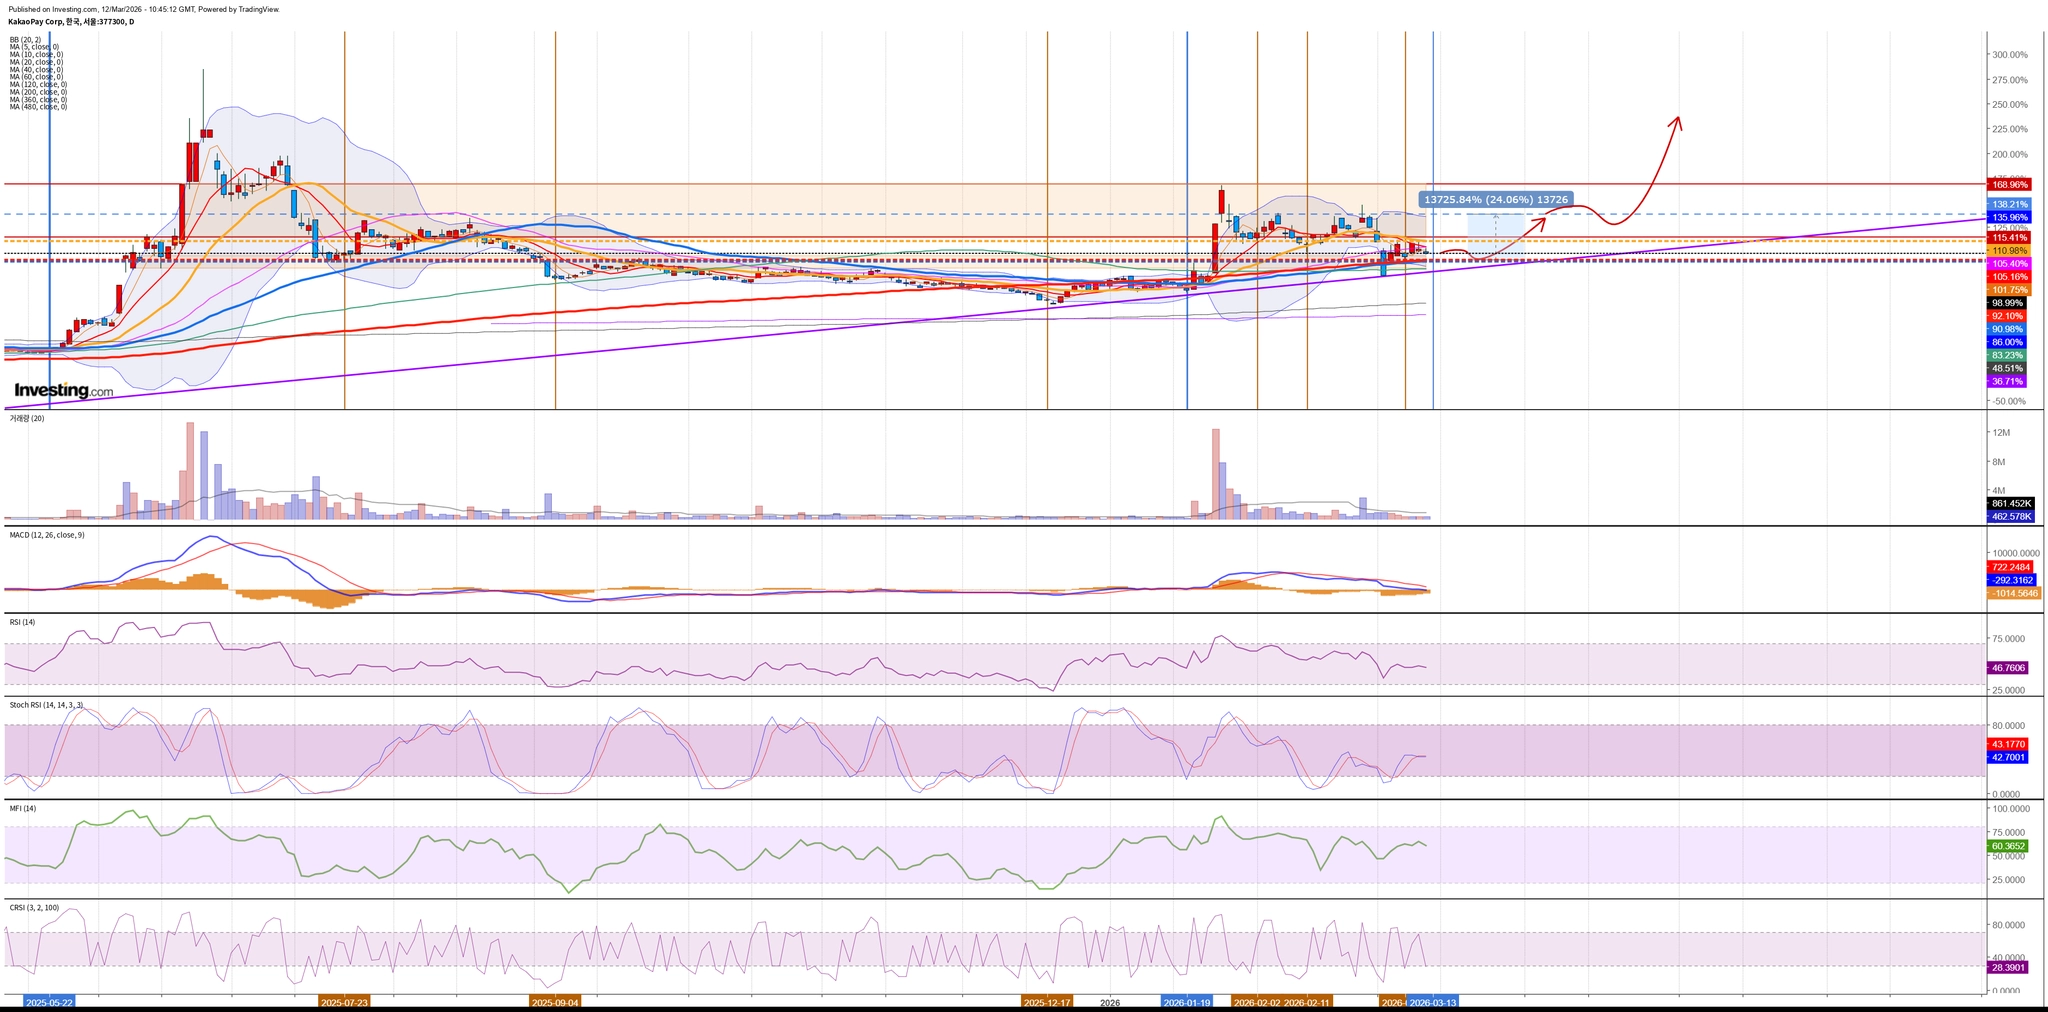Click the 105.16% red price label
2048x1012 pixels.
2009,276
